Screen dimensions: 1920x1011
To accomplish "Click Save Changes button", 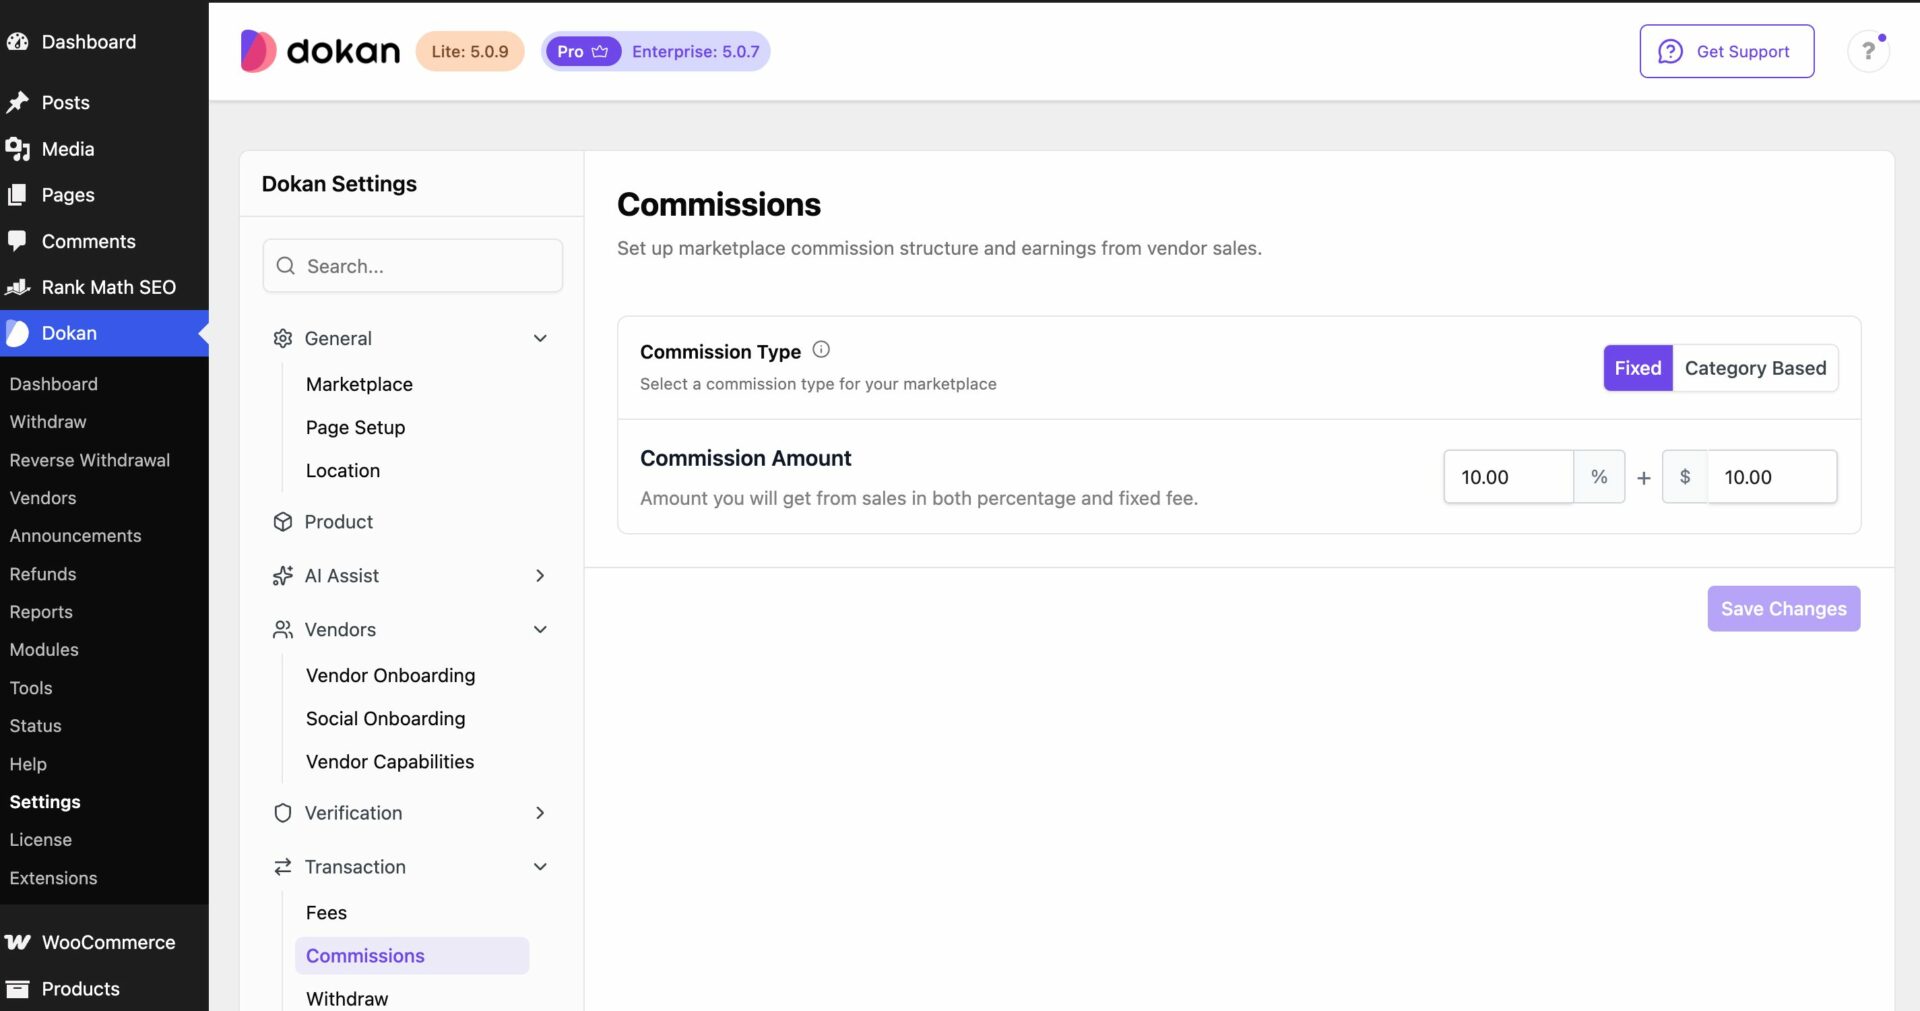I will tap(1784, 608).
